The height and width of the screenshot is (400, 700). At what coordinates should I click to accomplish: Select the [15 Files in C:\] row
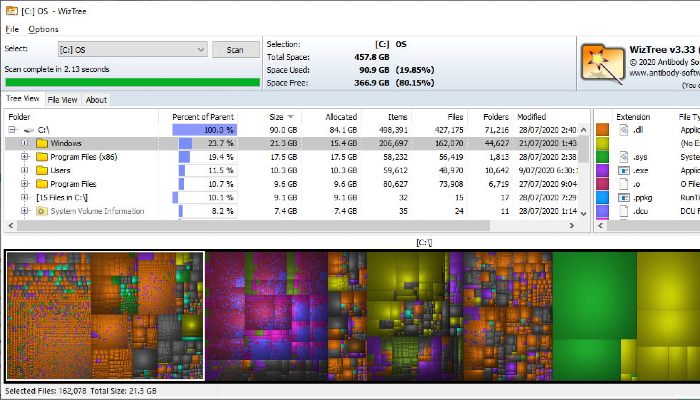[292, 197]
